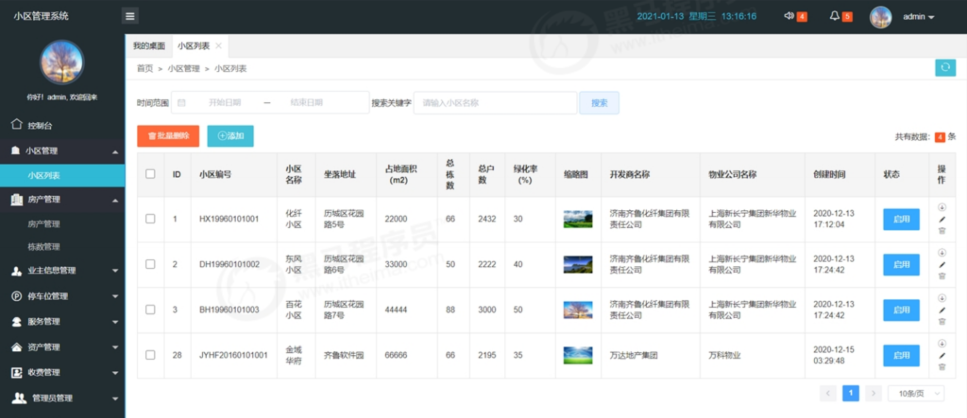Select the 小区列表 tab
967x418 pixels.
(194, 46)
